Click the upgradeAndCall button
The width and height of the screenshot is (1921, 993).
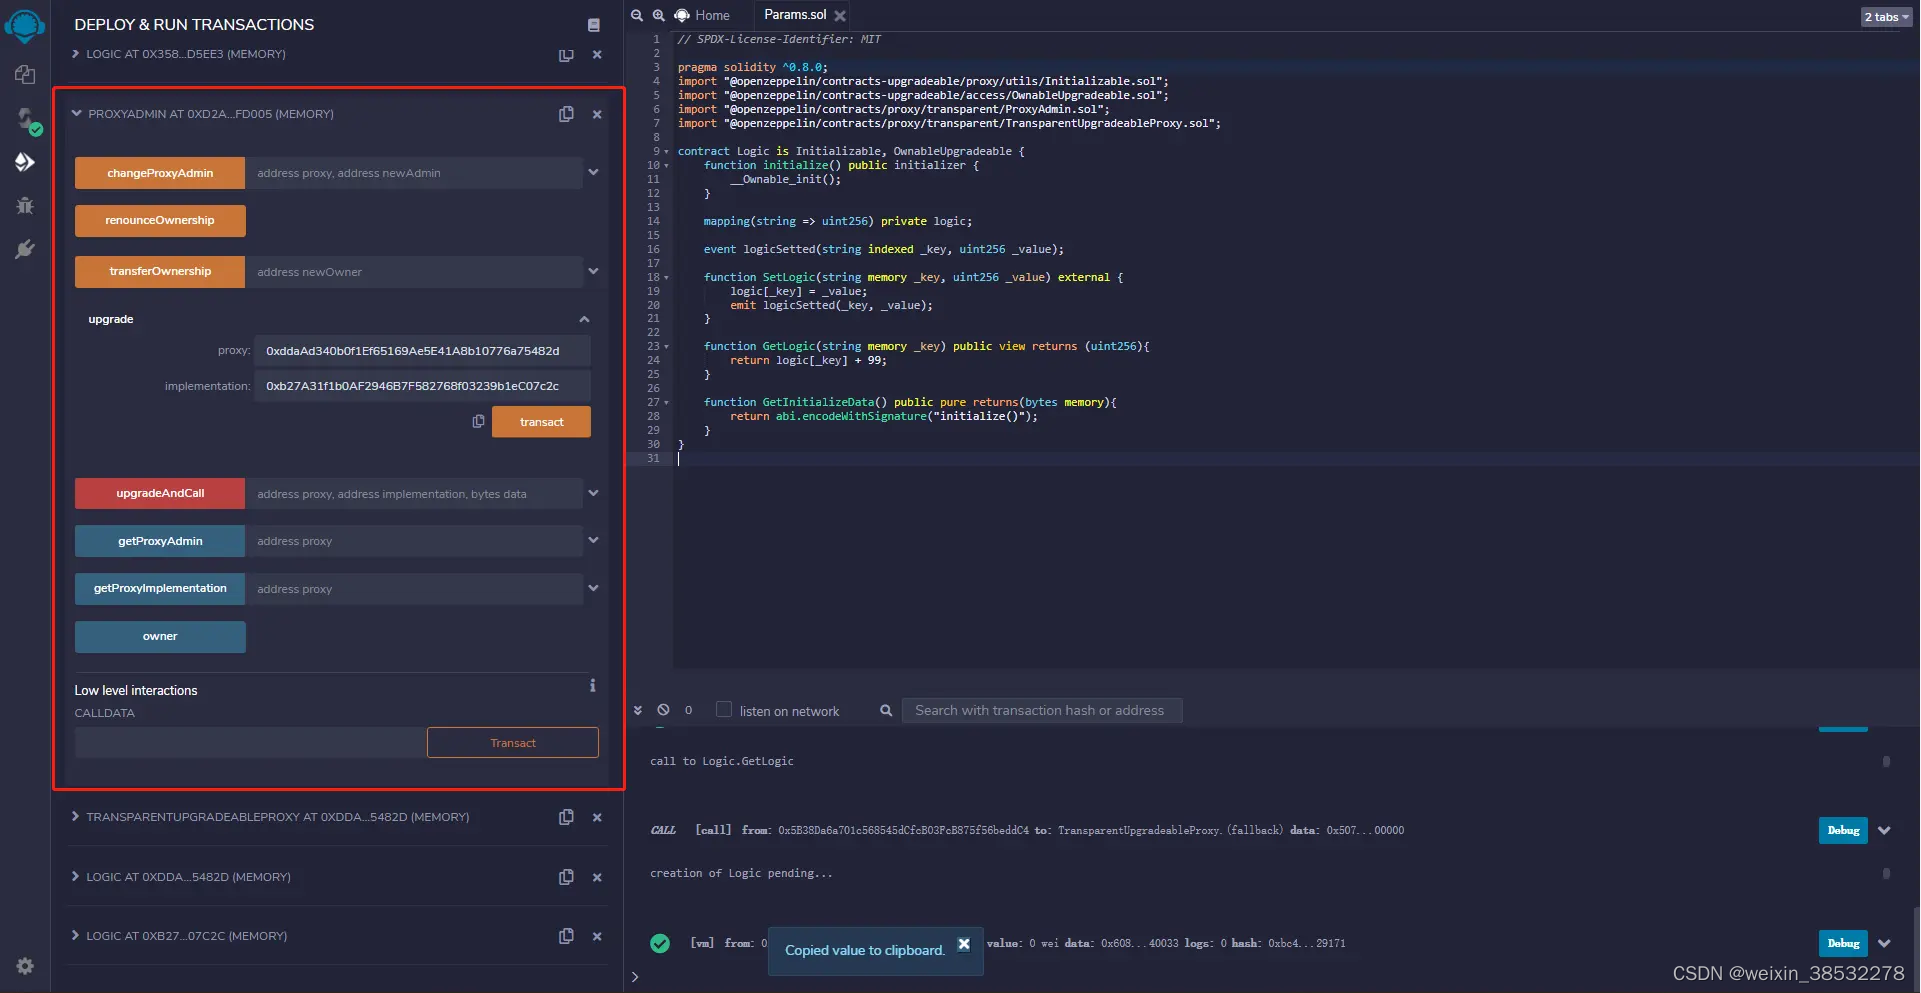(x=160, y=494)
